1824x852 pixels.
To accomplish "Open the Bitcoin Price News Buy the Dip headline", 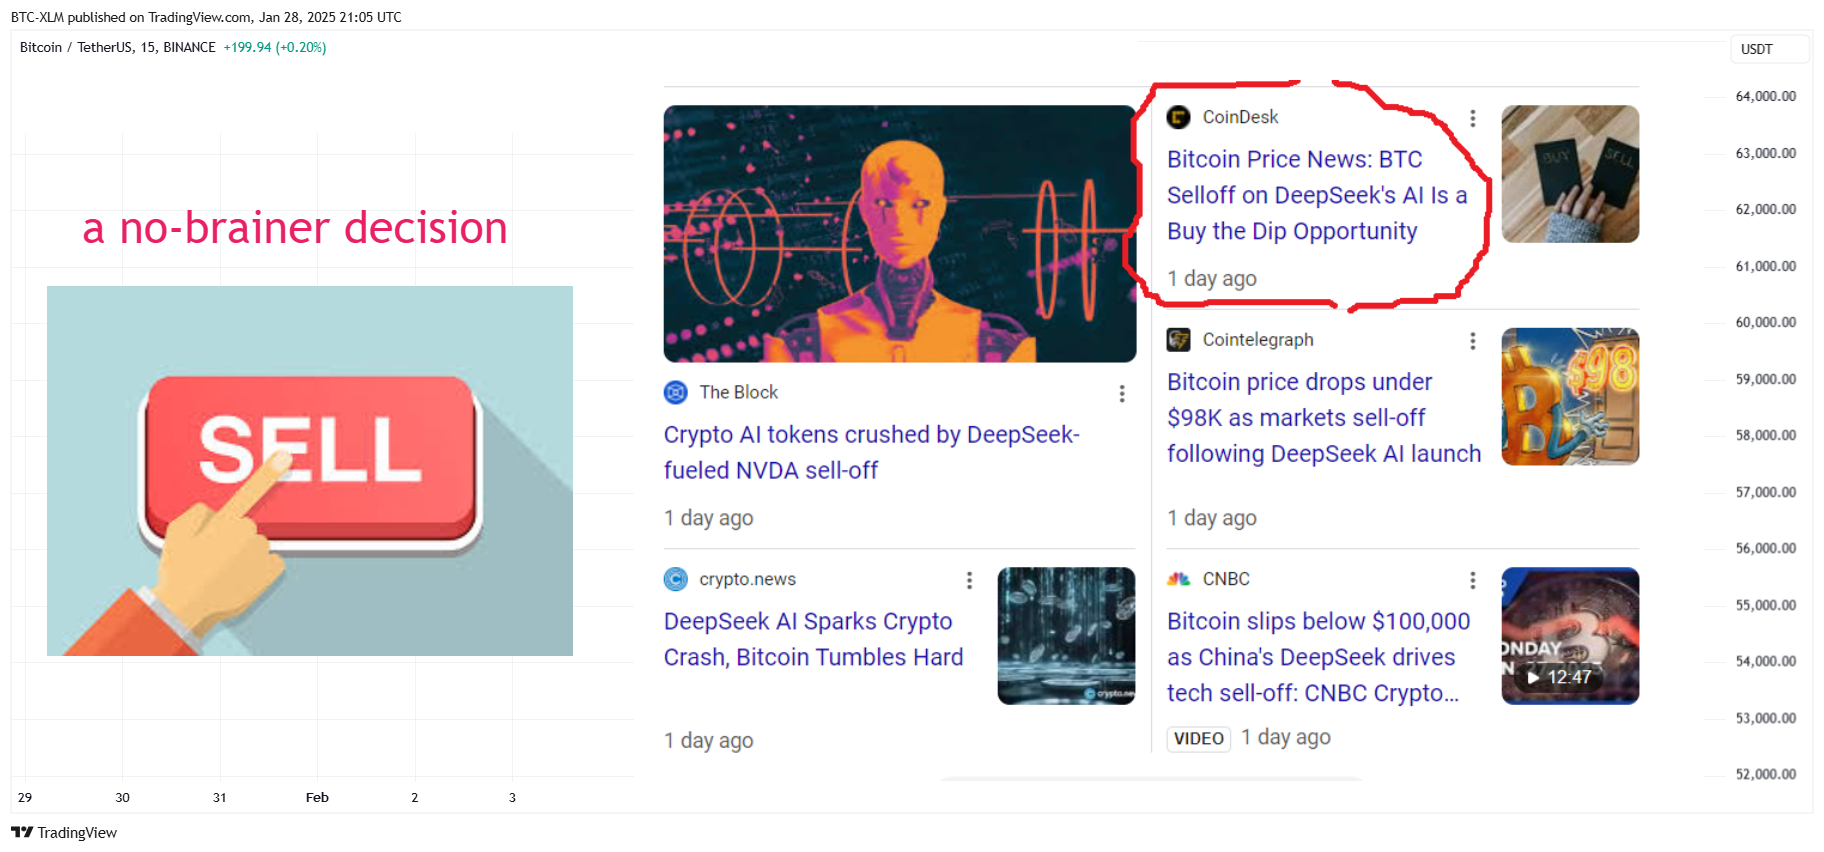I will 1315,195.
